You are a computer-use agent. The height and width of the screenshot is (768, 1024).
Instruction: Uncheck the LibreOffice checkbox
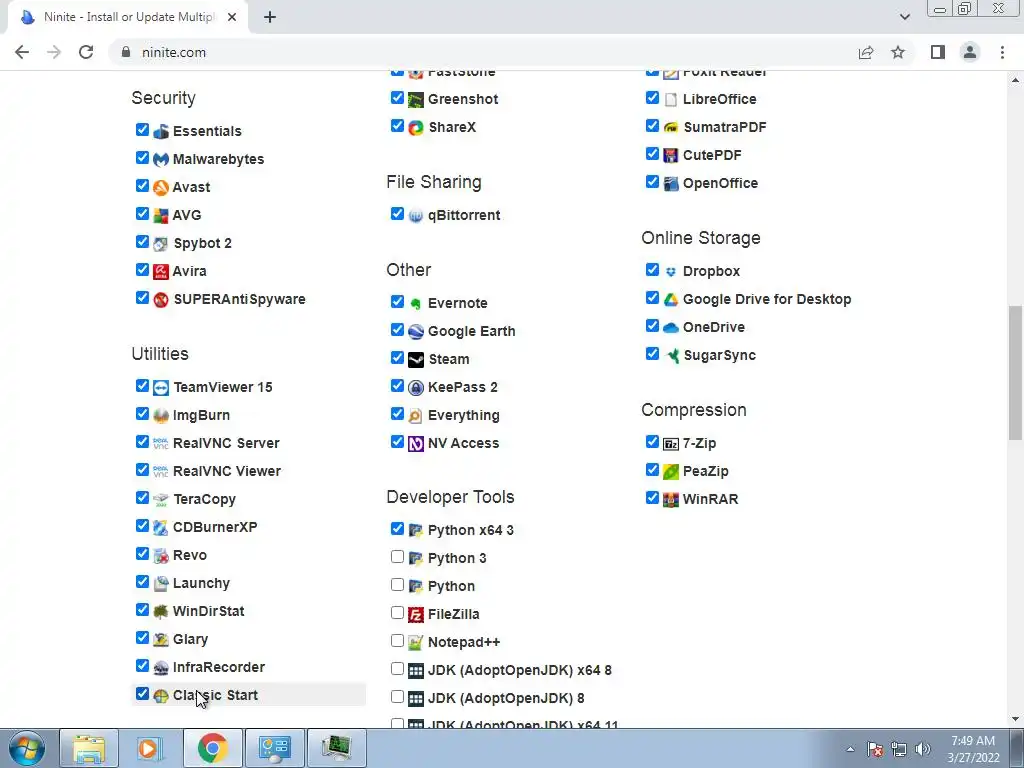tap(652, 97)
